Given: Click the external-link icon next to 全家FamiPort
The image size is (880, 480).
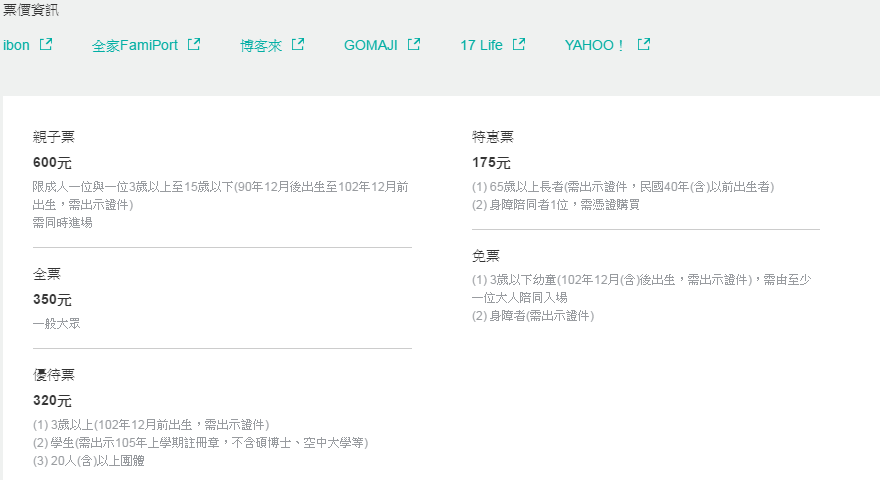Looking at the screenshot, I should click(194, 44).
